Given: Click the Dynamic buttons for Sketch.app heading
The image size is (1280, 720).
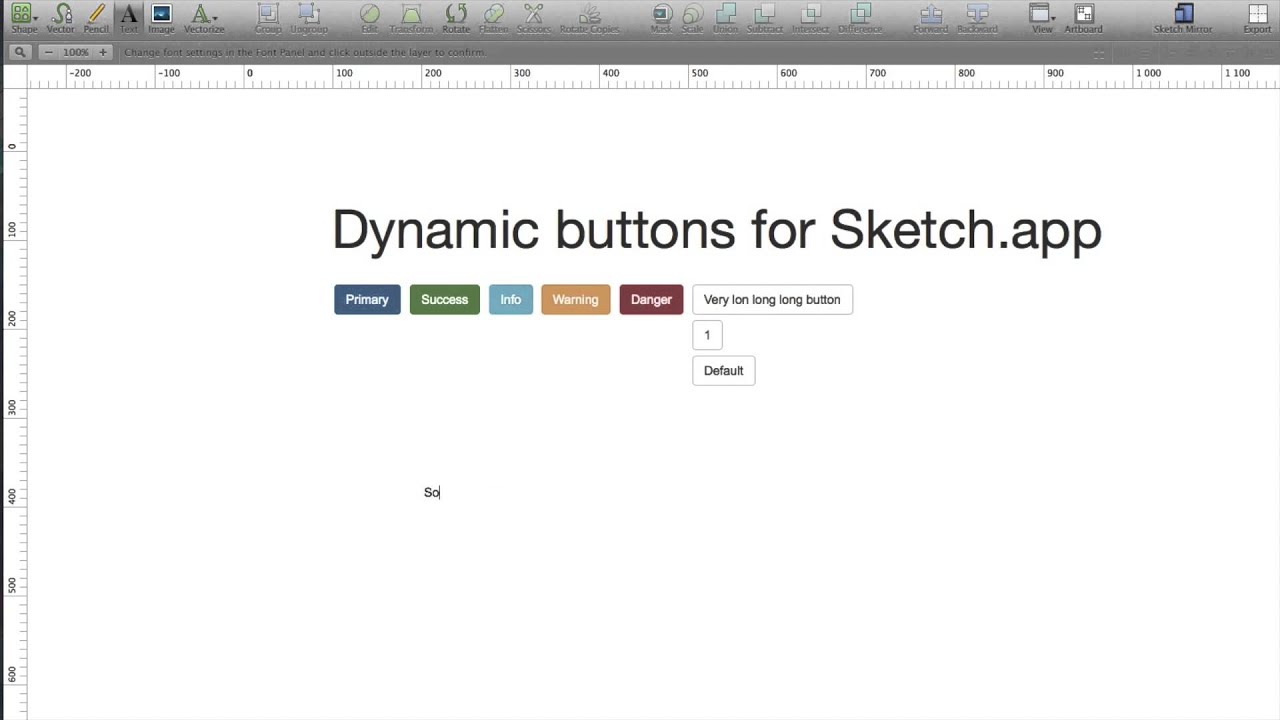Looking at the screenshot, I should pos(716,231).
